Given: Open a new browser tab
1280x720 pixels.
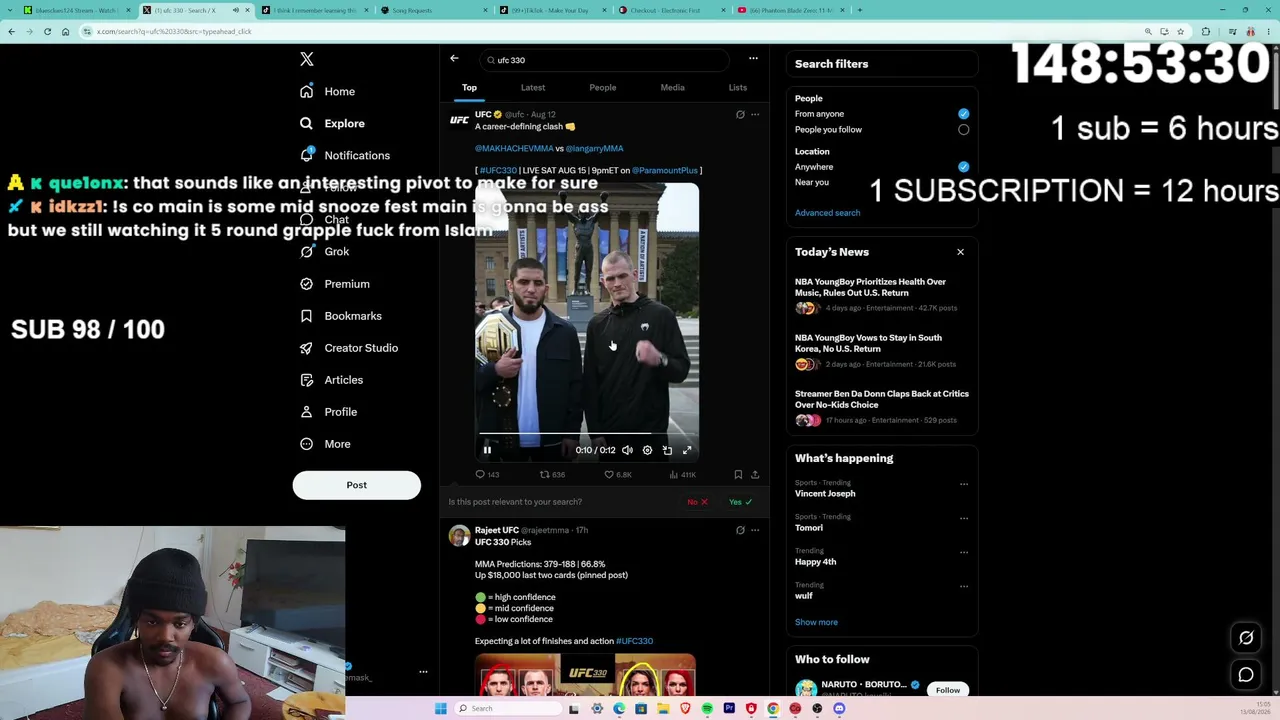Looking at the screenshot, I should (x=859, y=10).
